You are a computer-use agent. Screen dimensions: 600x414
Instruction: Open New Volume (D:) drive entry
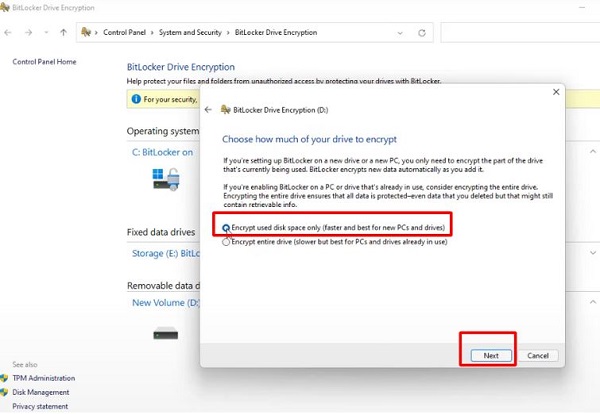pos(166,303)
